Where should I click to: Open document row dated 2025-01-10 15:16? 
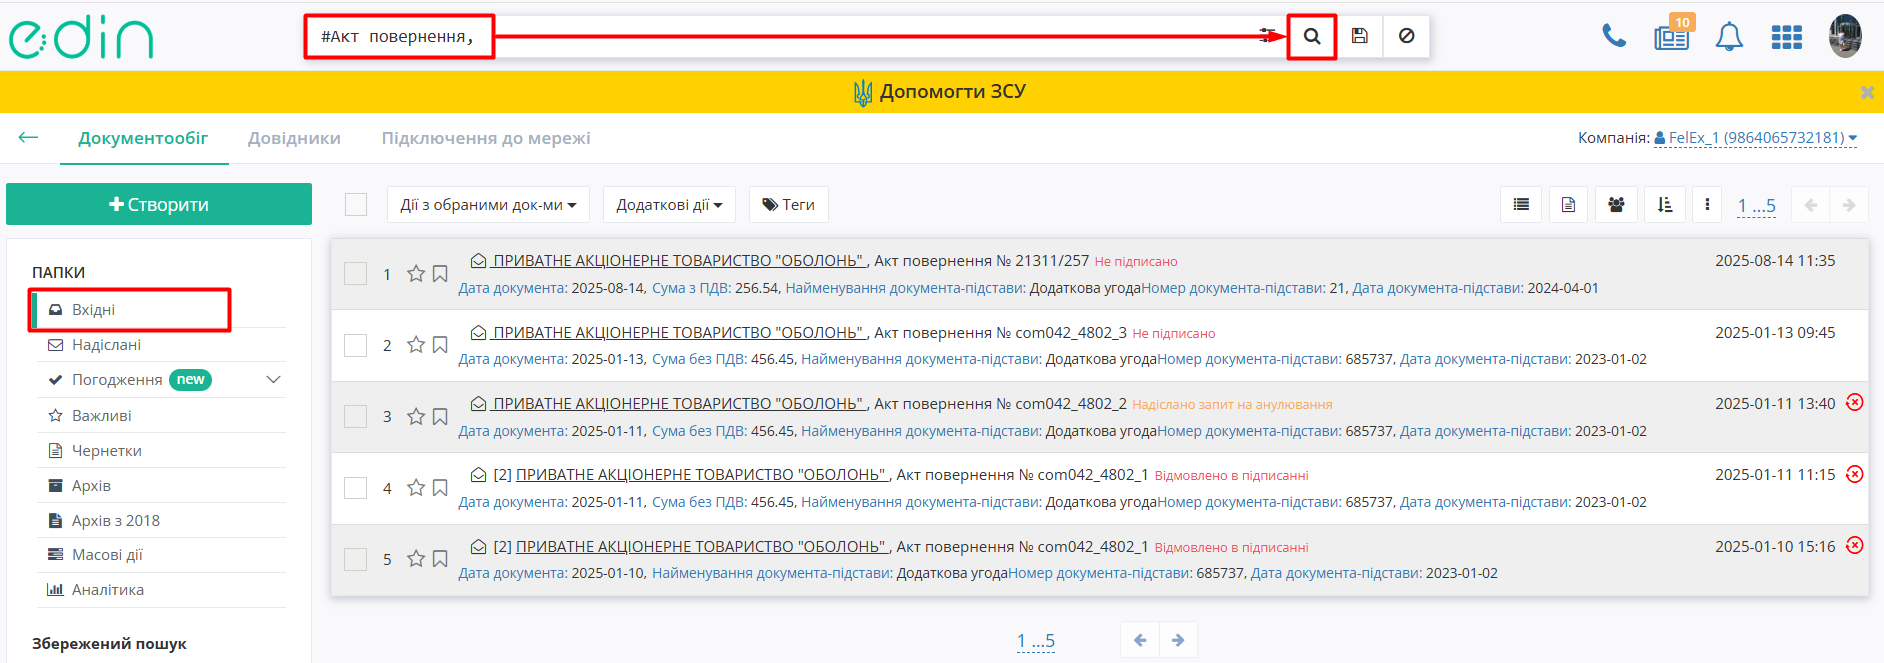pos(1100,560)
